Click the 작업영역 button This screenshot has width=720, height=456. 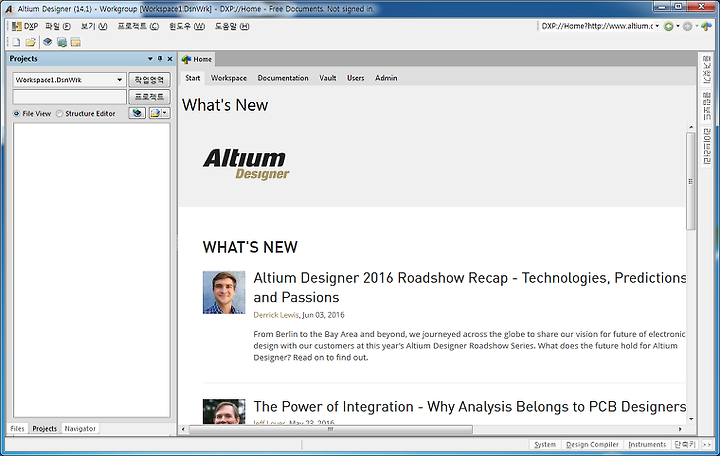(149, 80)
